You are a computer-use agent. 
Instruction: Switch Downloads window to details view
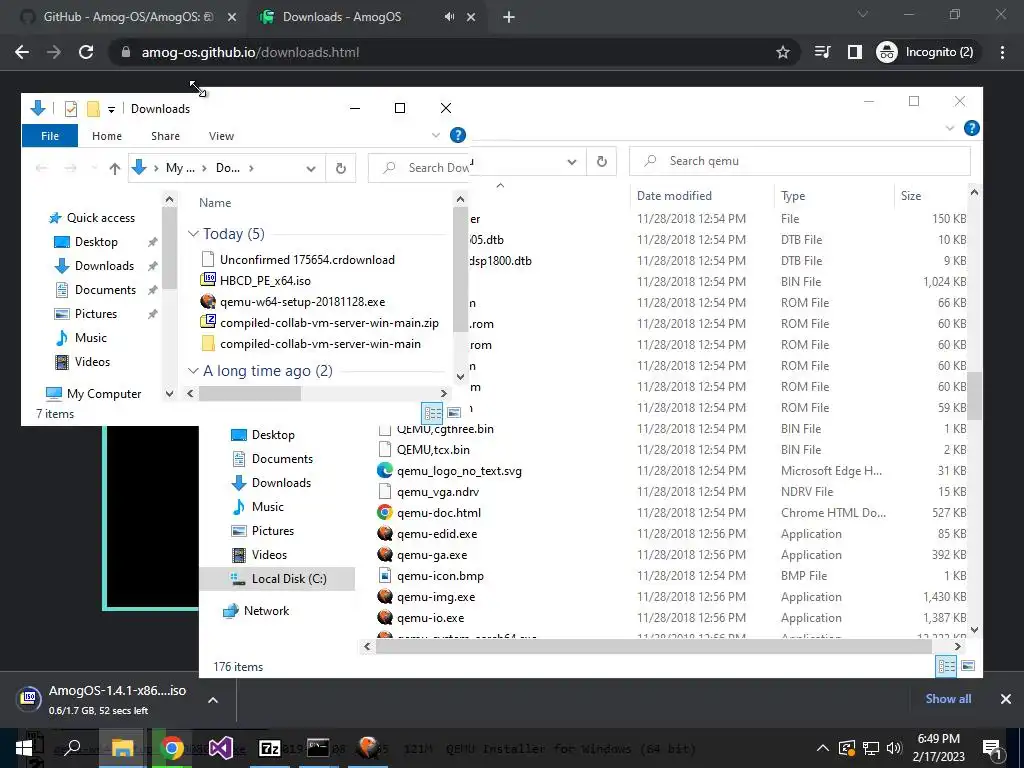(x=432, y=413)
